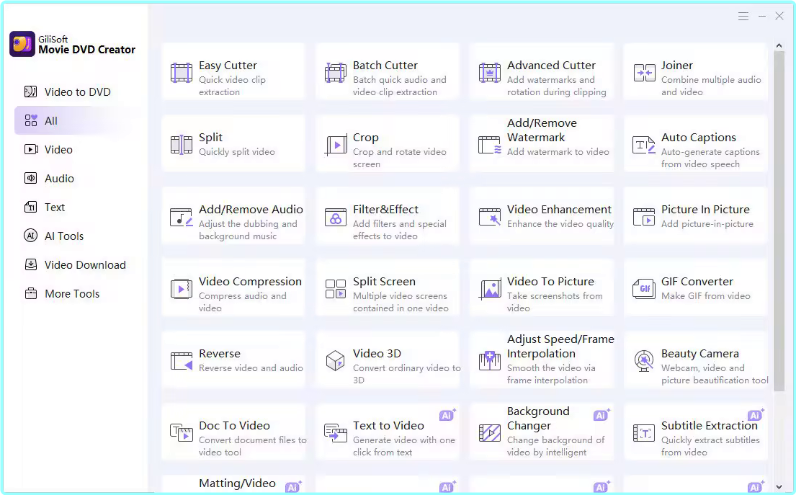The width and height of the screenshot is (796, 495).
Task: Open the Picture In Picture icon
Action: click(644, 217)
